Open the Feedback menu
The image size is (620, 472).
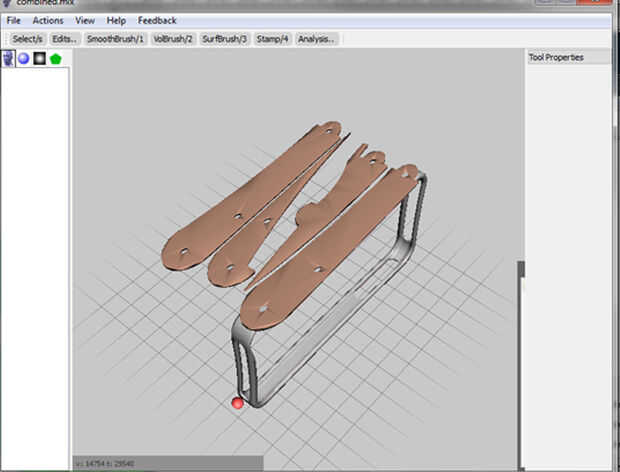pos(157,20)
